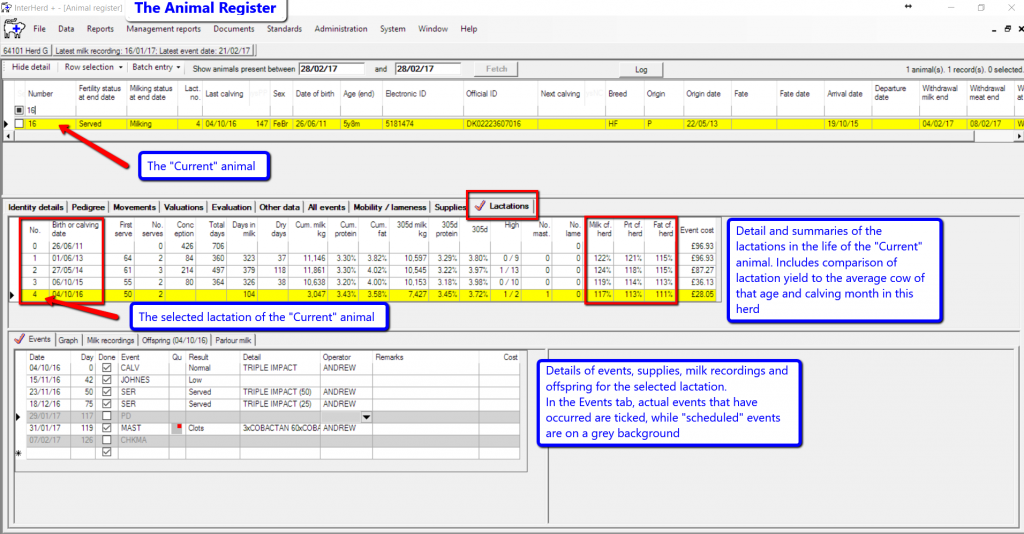Open the System menu
Image resolution: width=1024 pixels, height=534 pixels.
pos(392,29)
